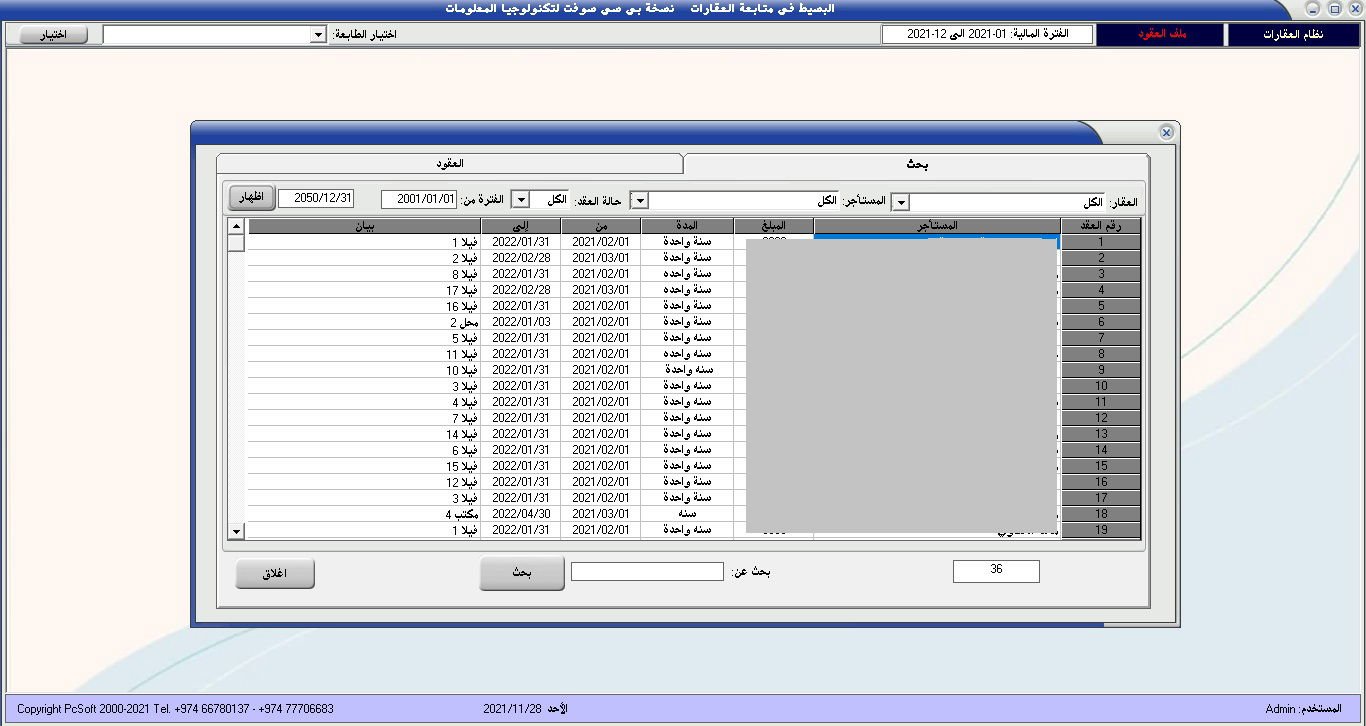Screen dimensions: 1366x726
Task: Switch to the العقود tab
Action: [x=449, y=163]
